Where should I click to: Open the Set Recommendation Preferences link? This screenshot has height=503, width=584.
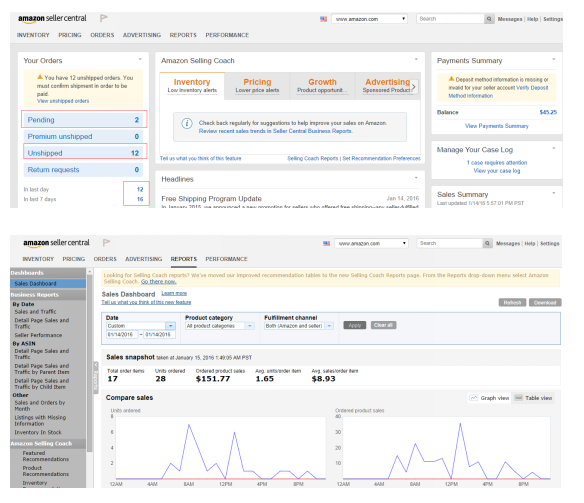point(381,158)
